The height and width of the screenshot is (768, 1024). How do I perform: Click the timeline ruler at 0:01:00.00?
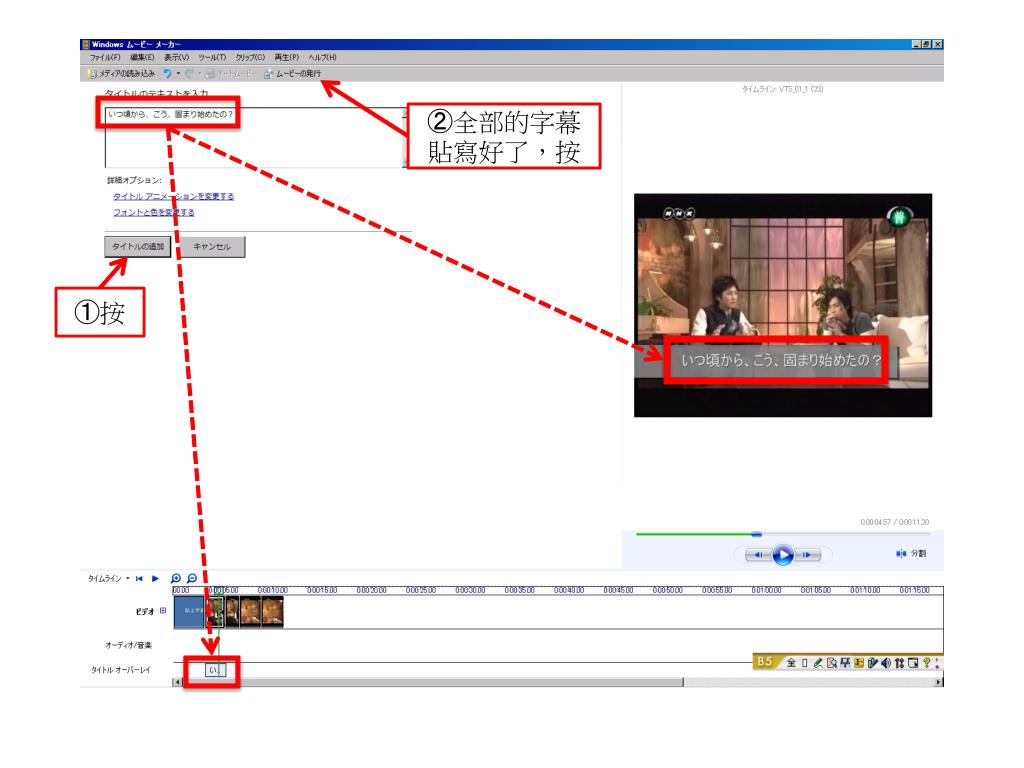766,590
